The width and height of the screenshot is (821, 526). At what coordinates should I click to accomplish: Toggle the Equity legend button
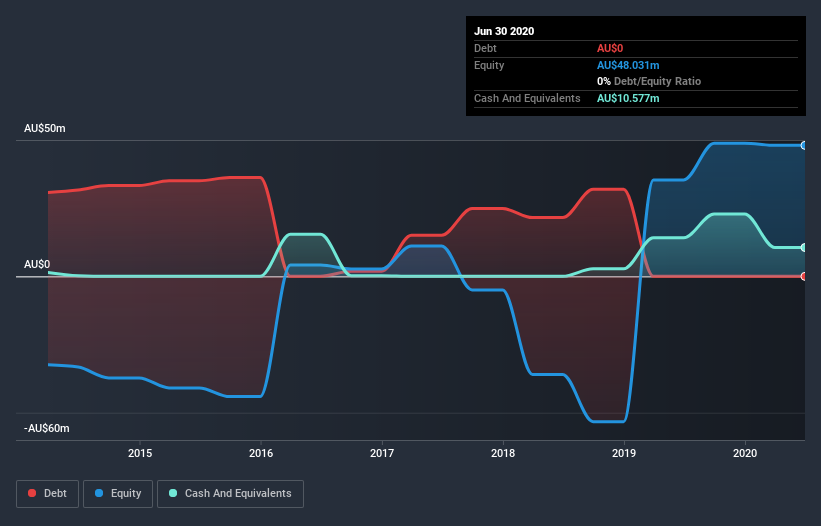tap(118, 494)
